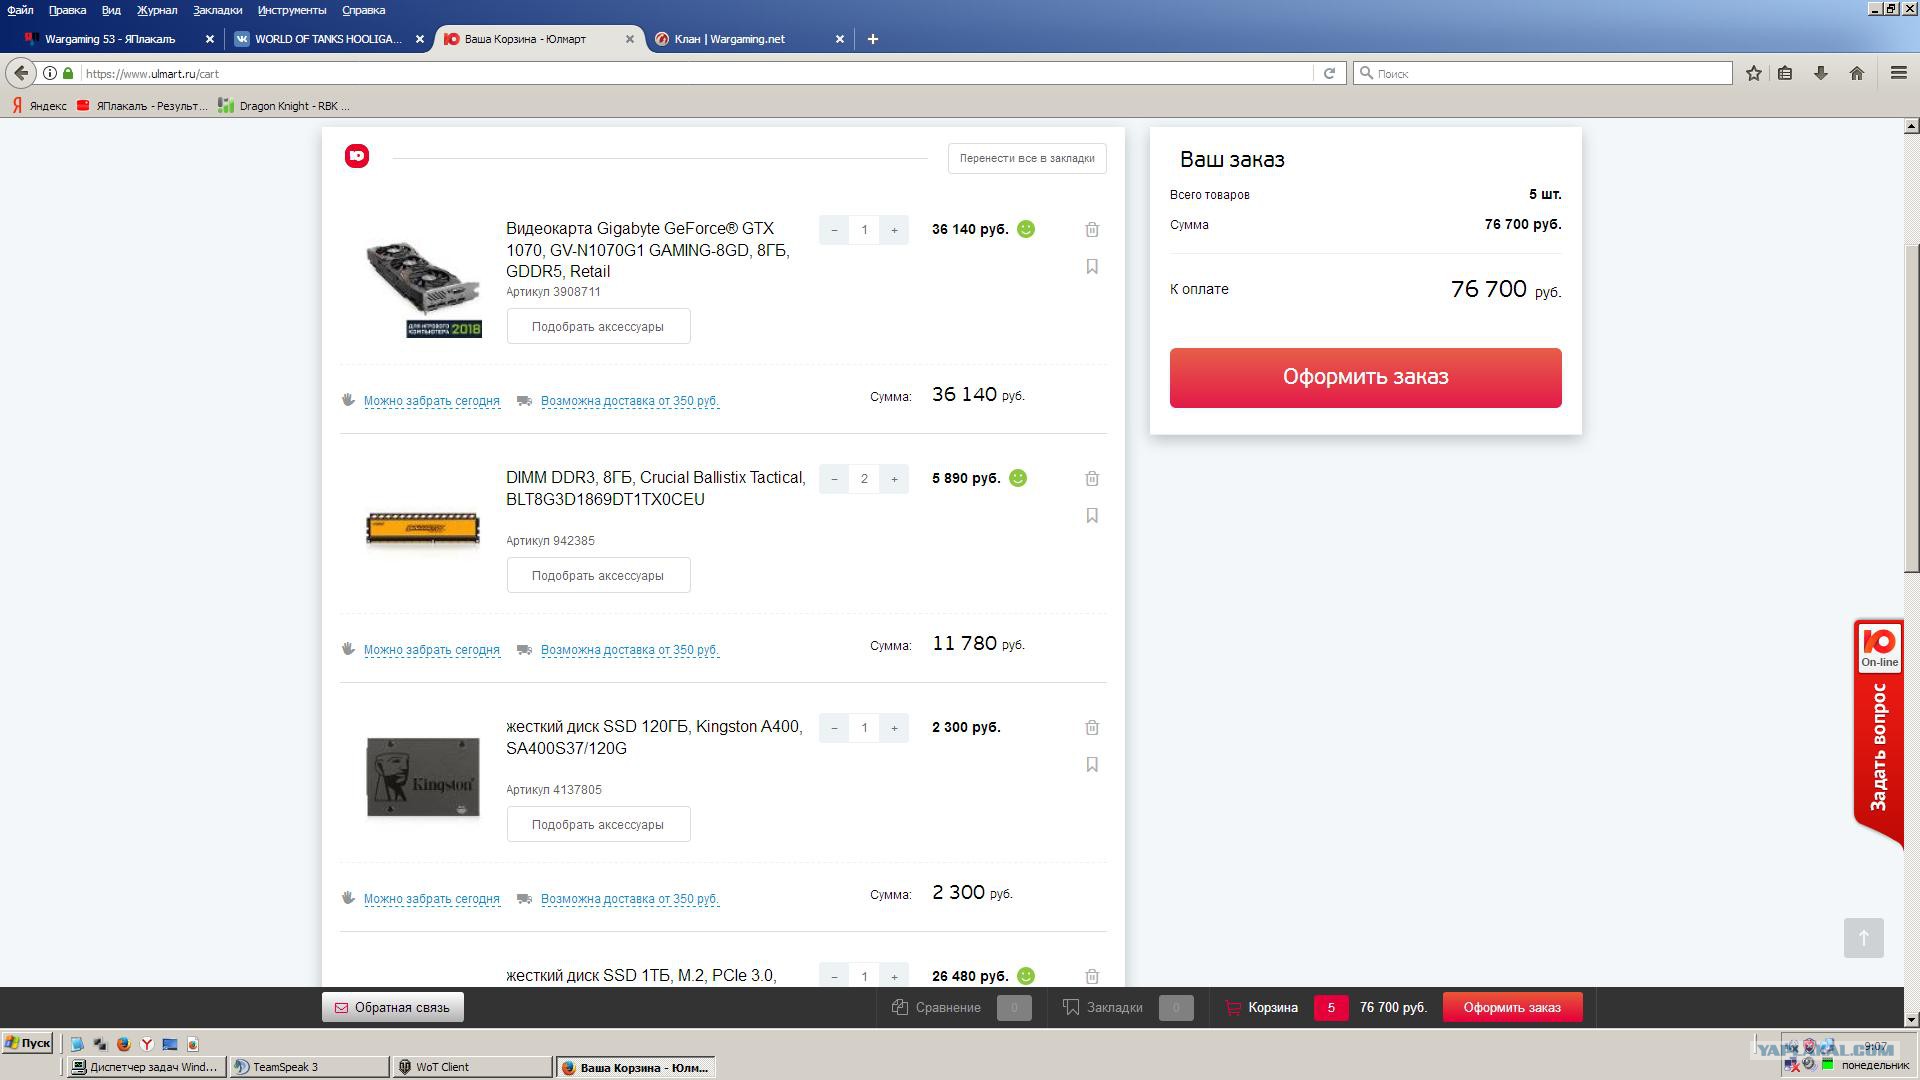The image size is (1920, 1080).
Task: Open the Инструменты menu
Action: coord(292,10)
